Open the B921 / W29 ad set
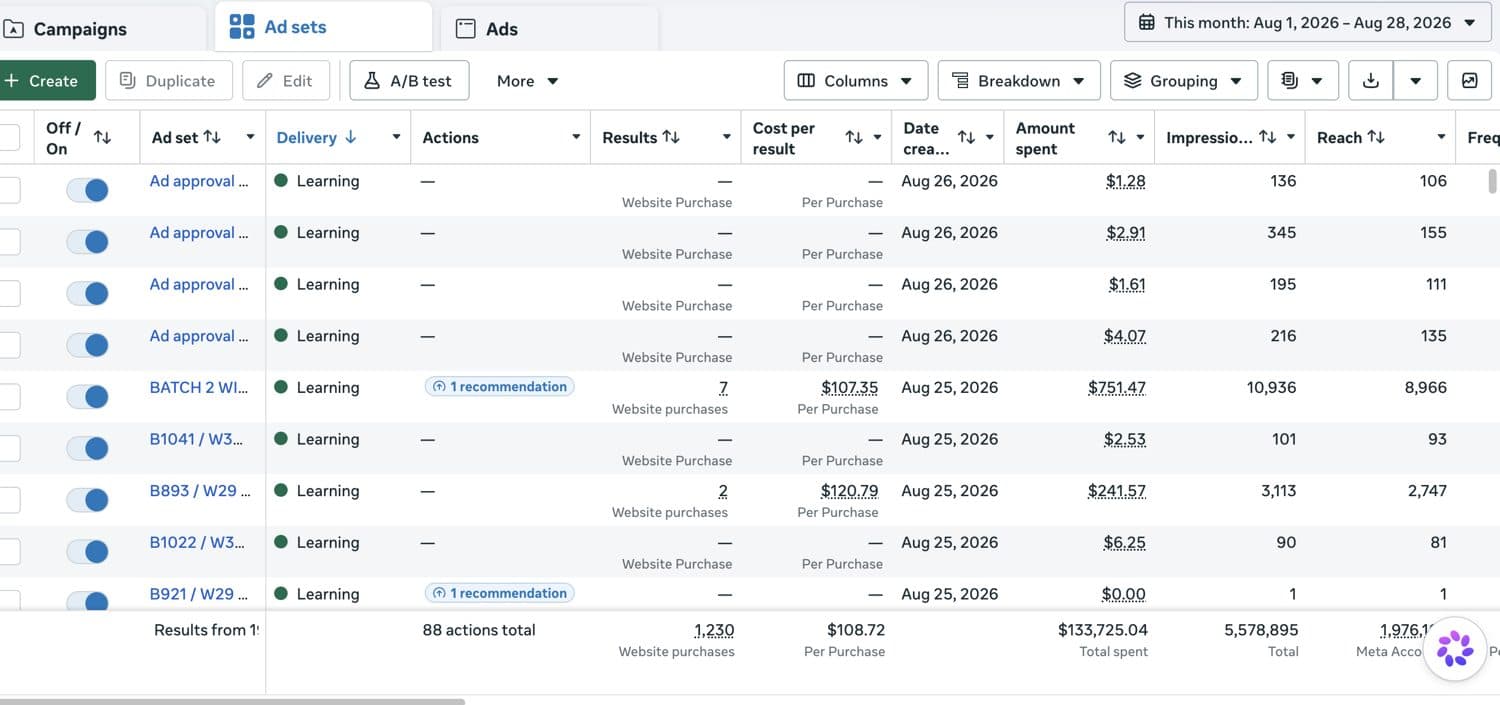This screenshot has width=1500, height=705. point(200,594)
